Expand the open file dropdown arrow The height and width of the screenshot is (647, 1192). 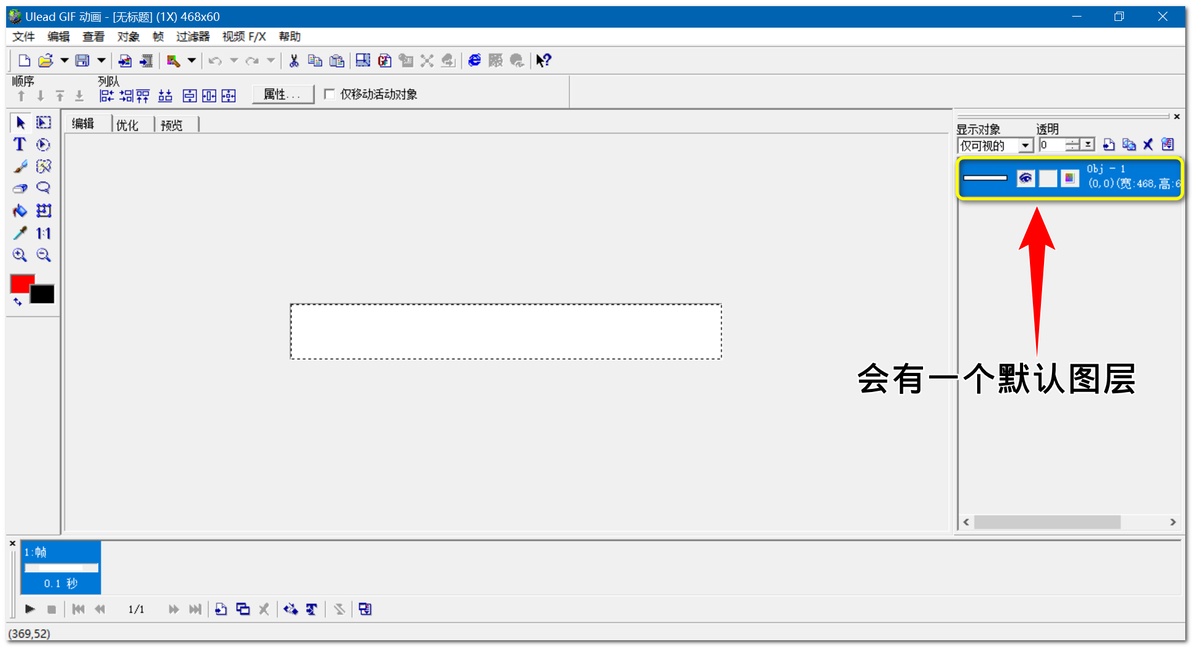click(x=65, y=61)
